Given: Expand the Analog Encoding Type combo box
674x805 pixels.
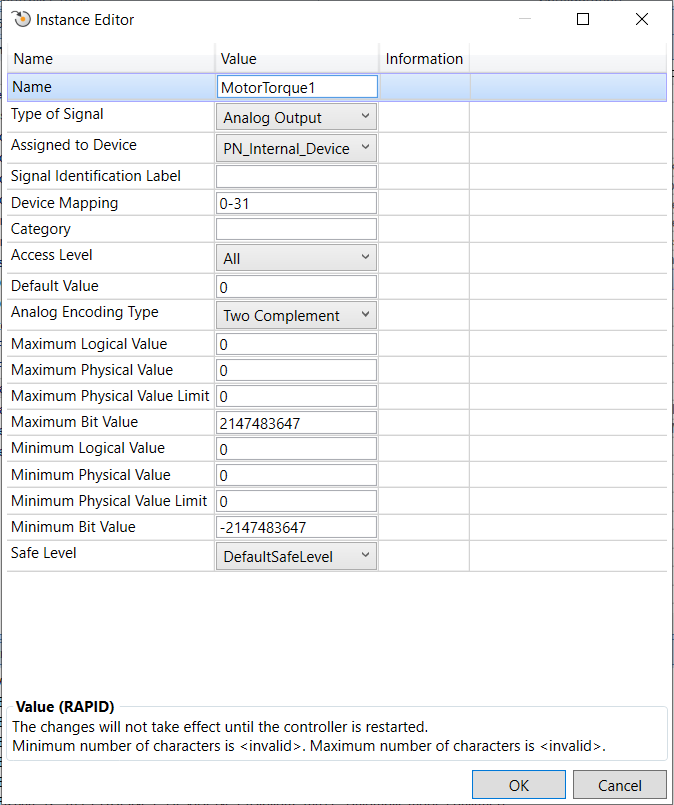Looking at the screenshot, I should 296,315.
